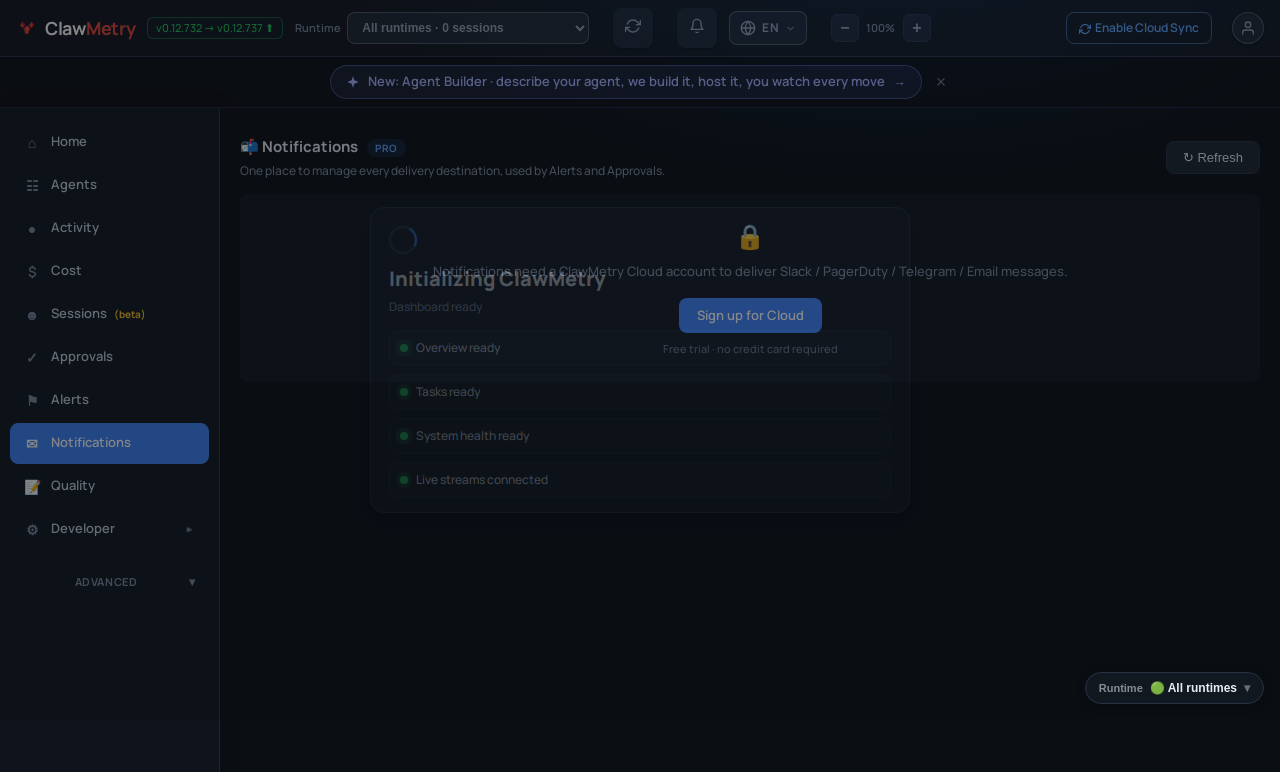Click the sync refresh icon in header
The image size is (1280, 772).
633,27
